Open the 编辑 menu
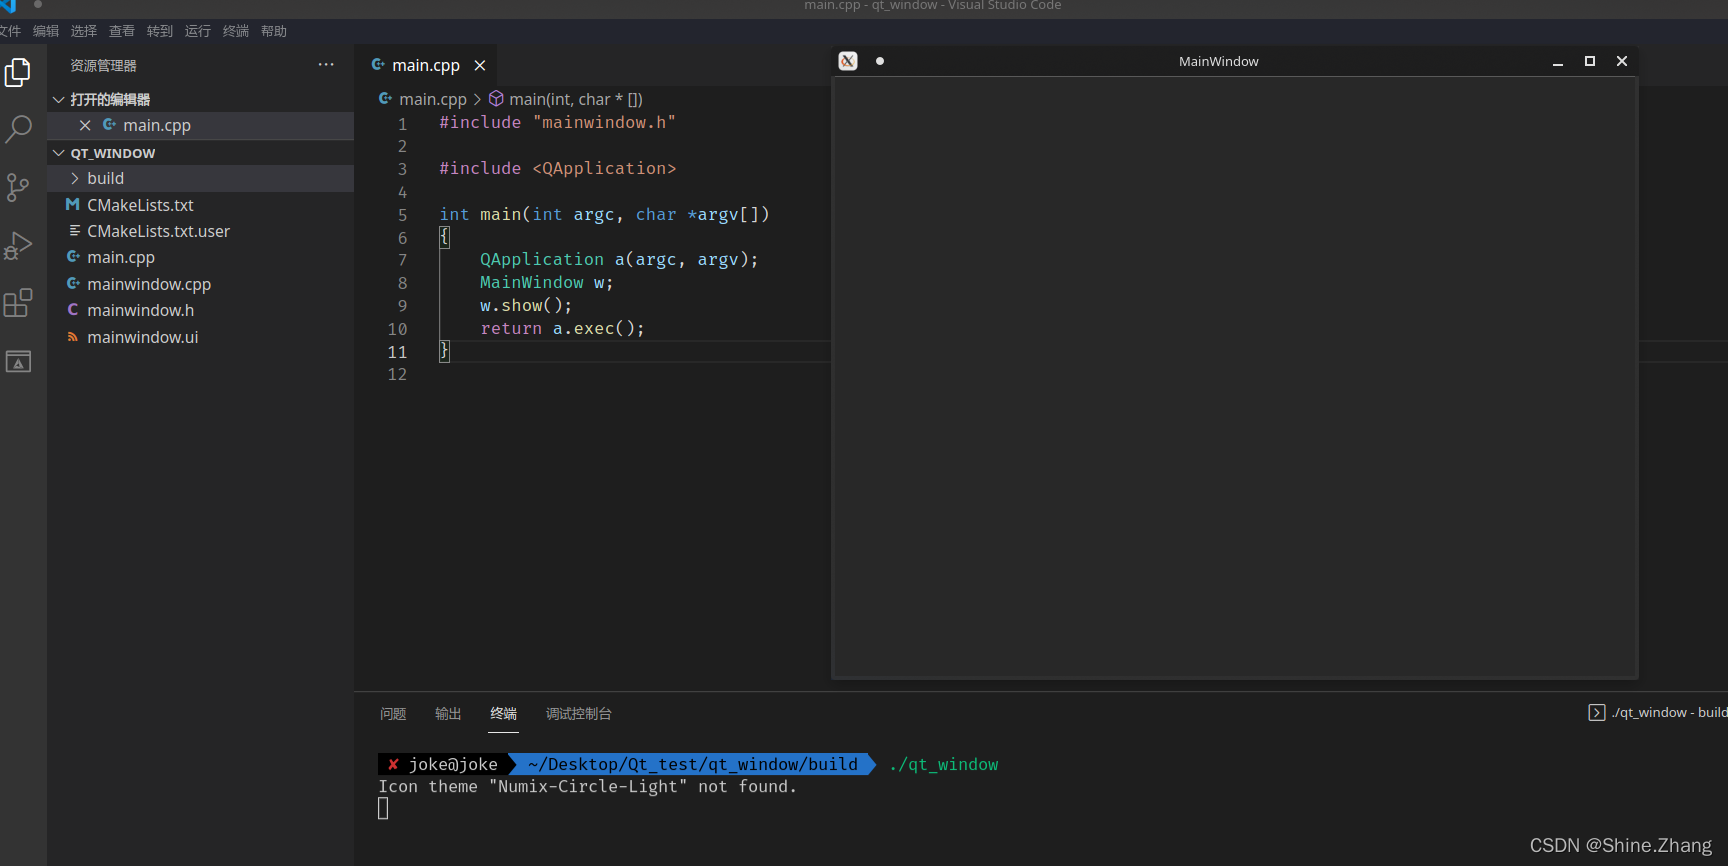Screen dimensions: 1728x866 (x=46, y=31)
